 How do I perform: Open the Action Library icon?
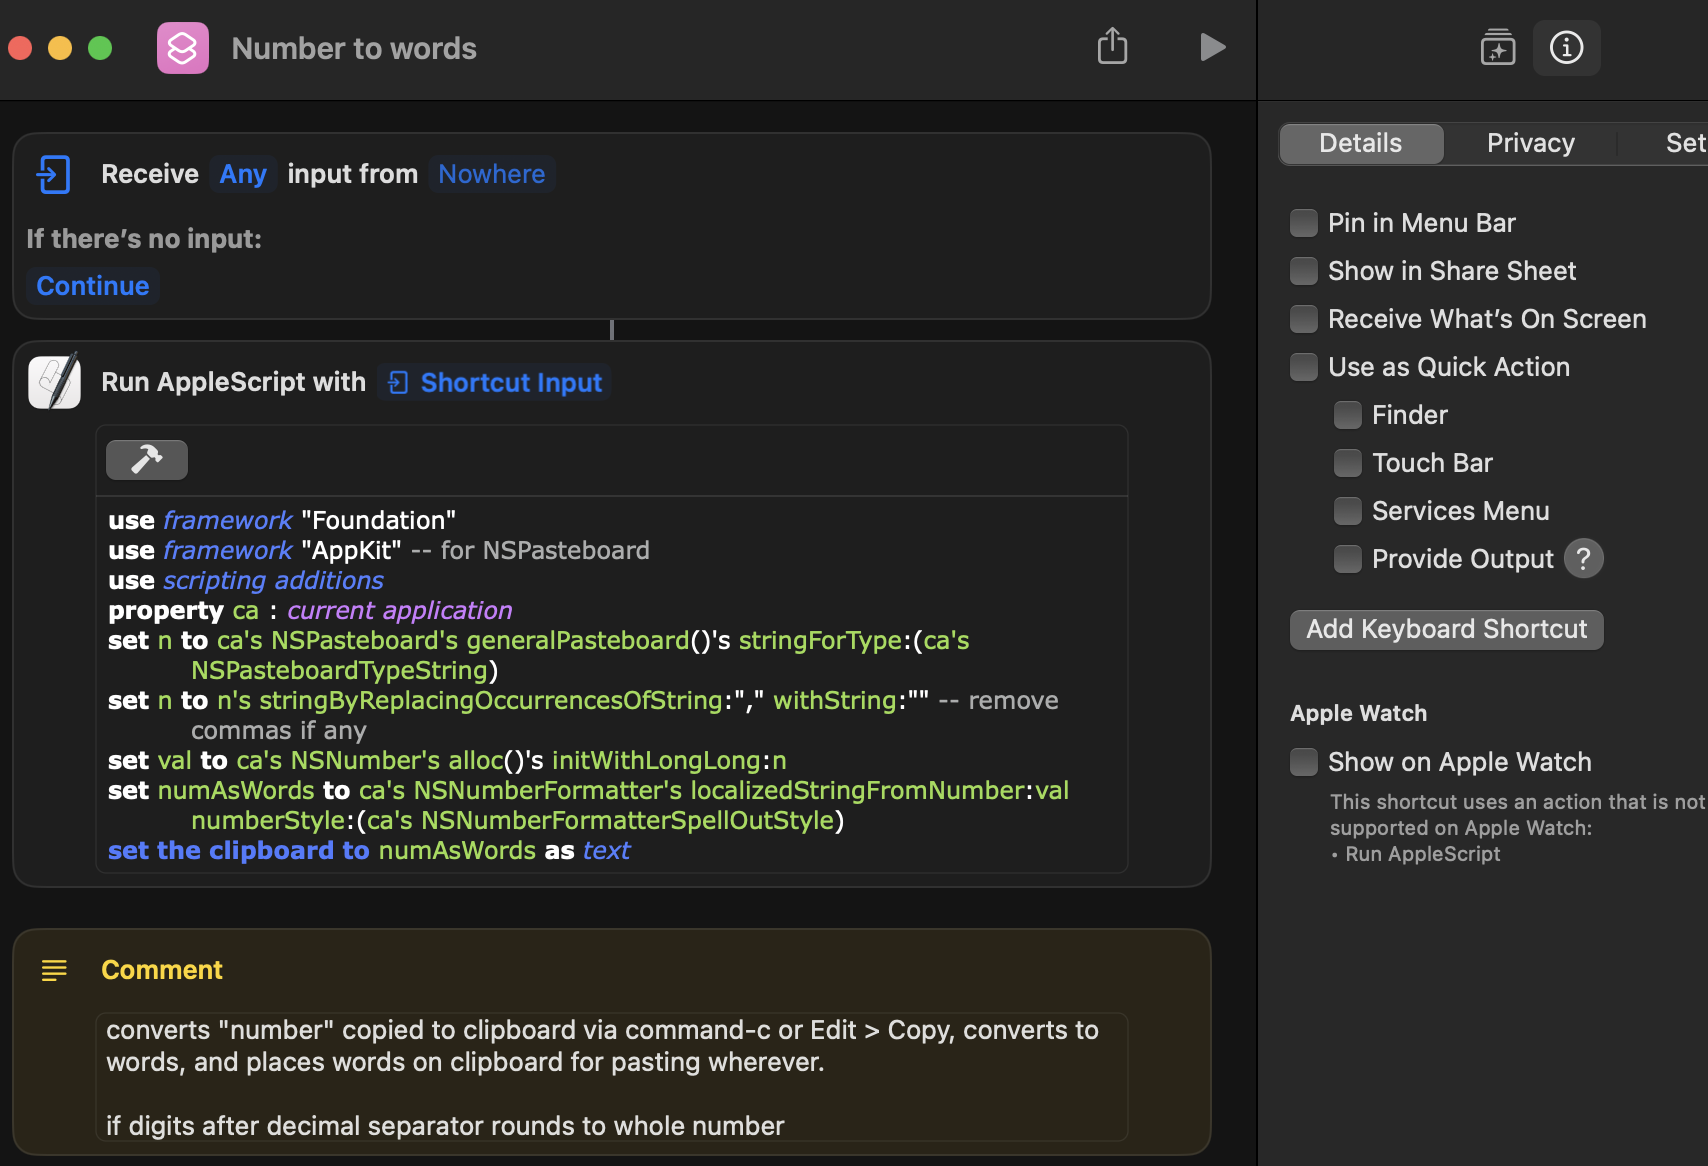click(1497, 47)
